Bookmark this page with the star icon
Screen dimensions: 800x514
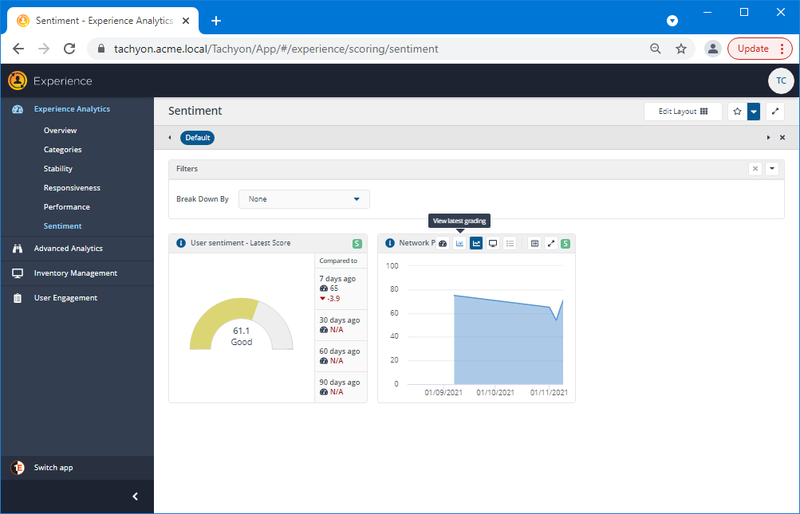pos(681,49)
